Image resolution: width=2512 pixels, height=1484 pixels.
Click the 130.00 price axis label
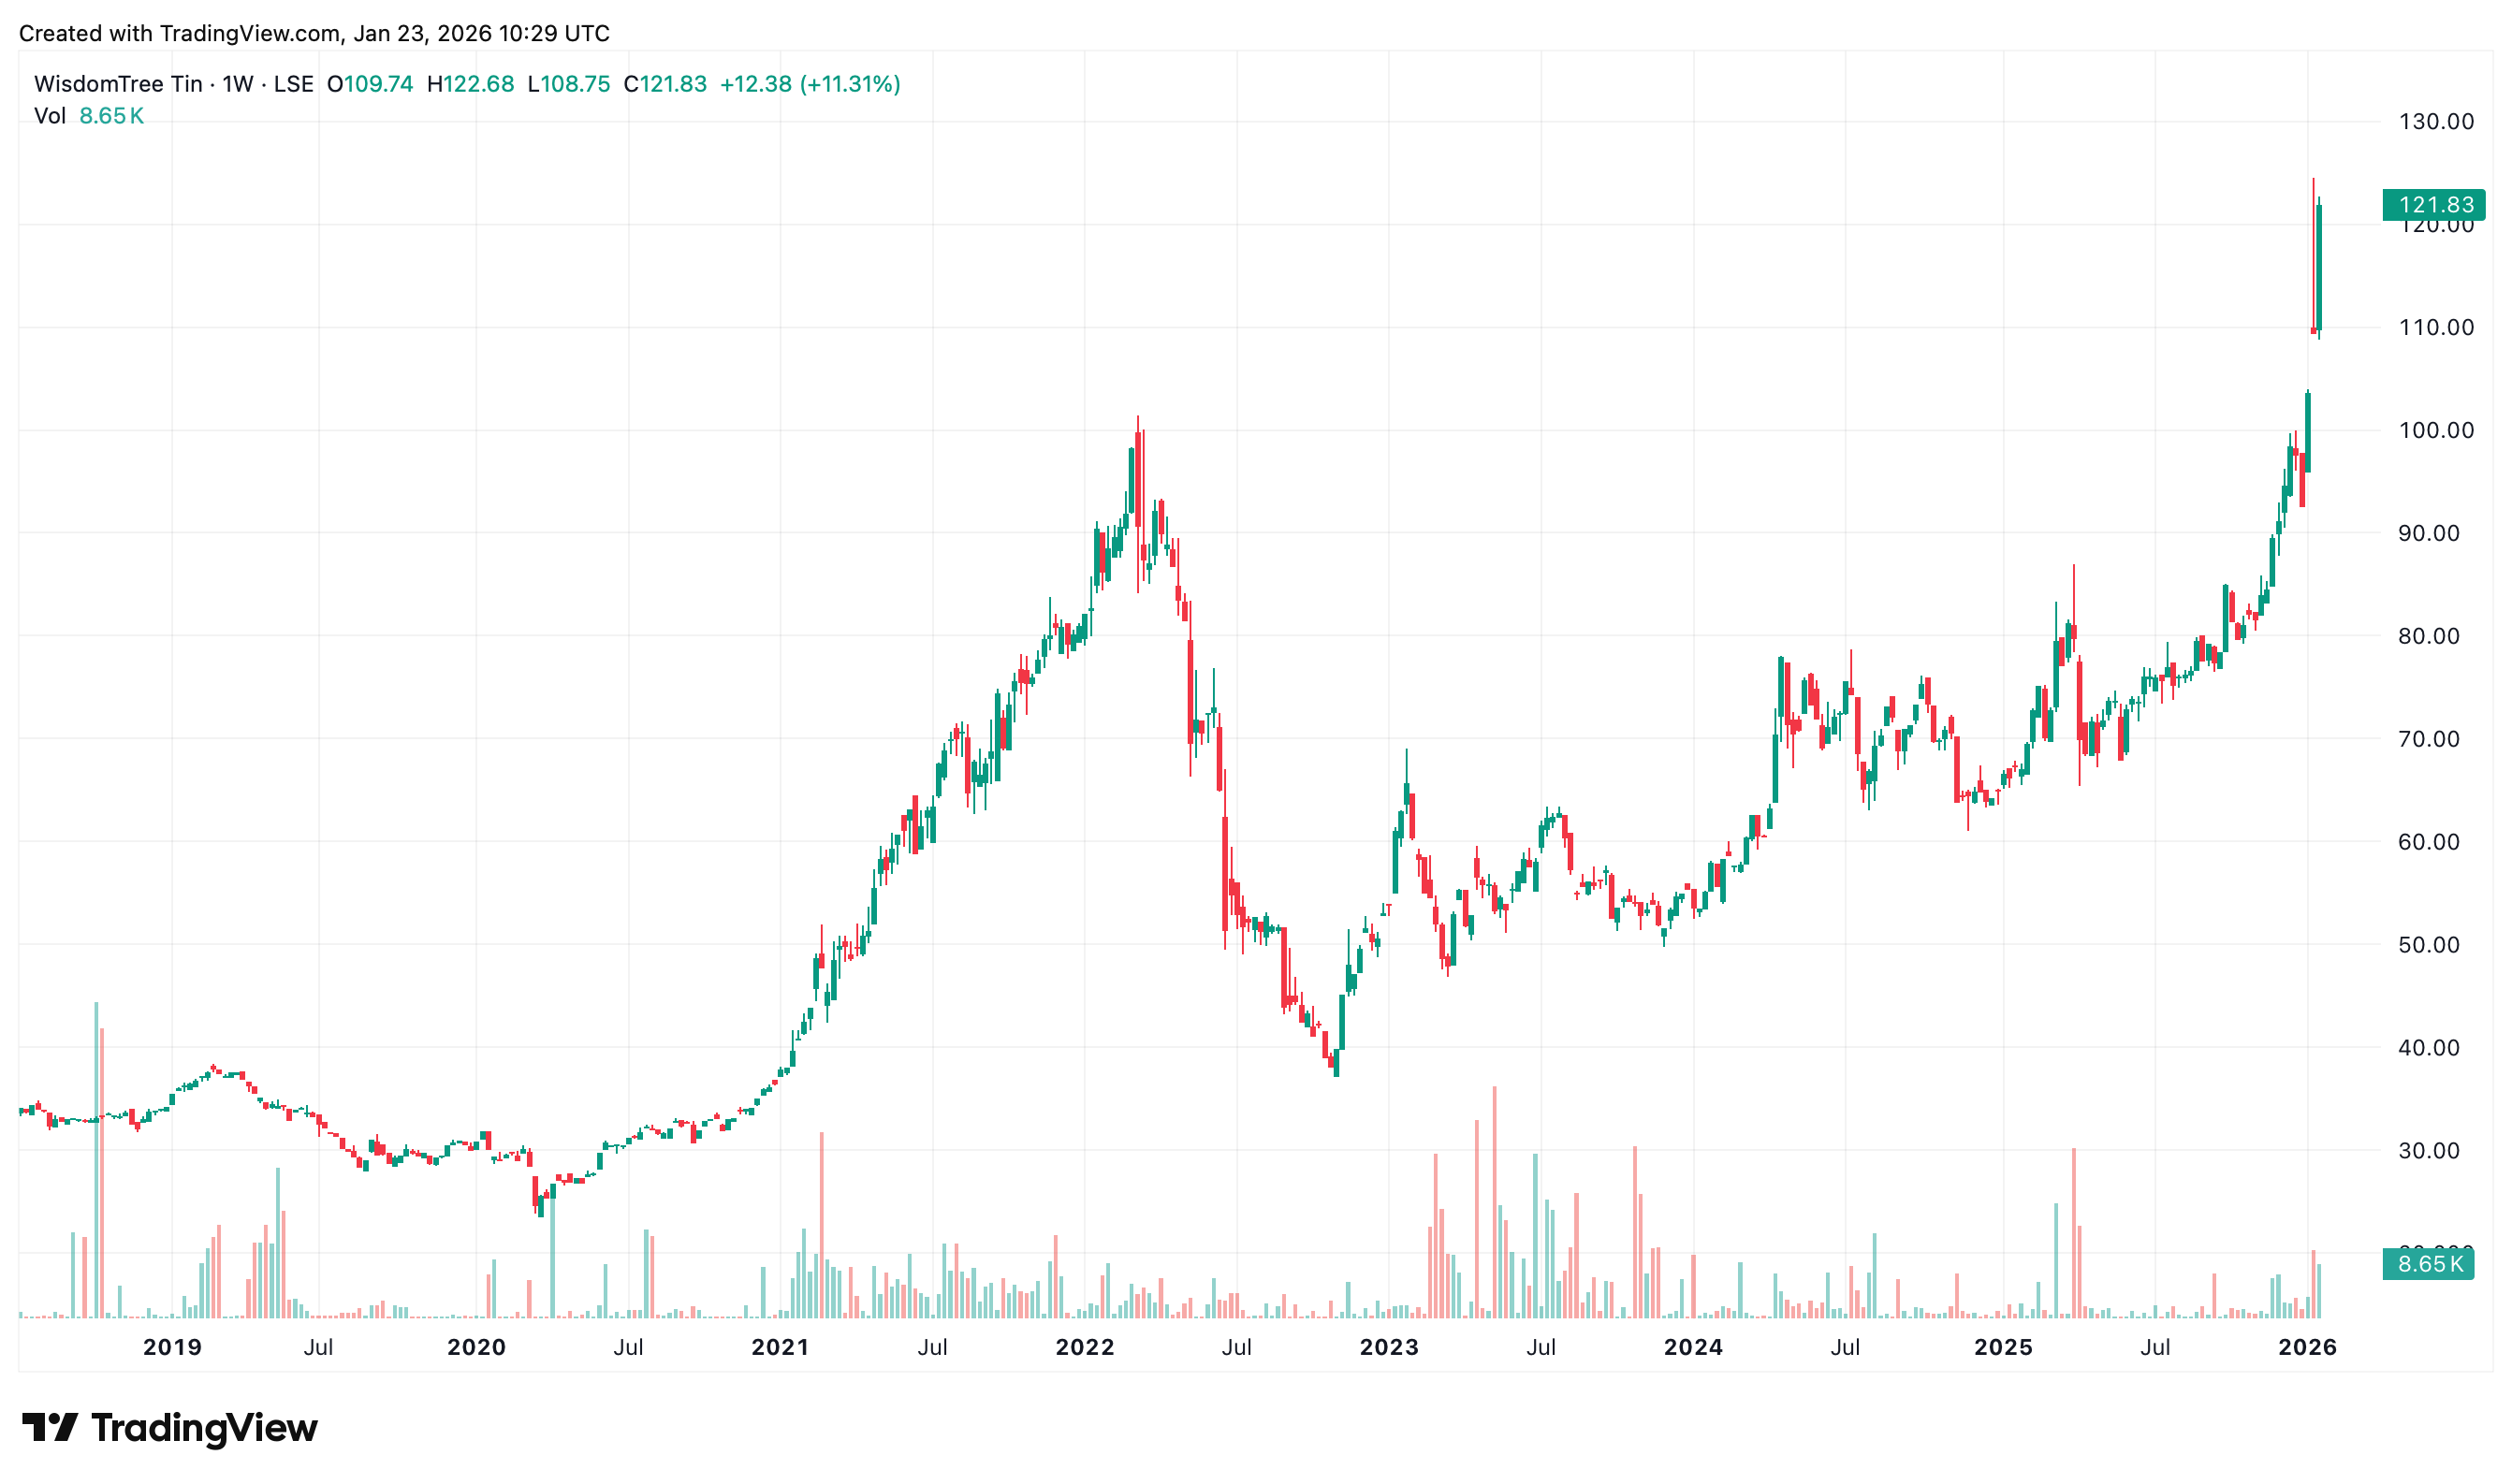(2436, 122)
